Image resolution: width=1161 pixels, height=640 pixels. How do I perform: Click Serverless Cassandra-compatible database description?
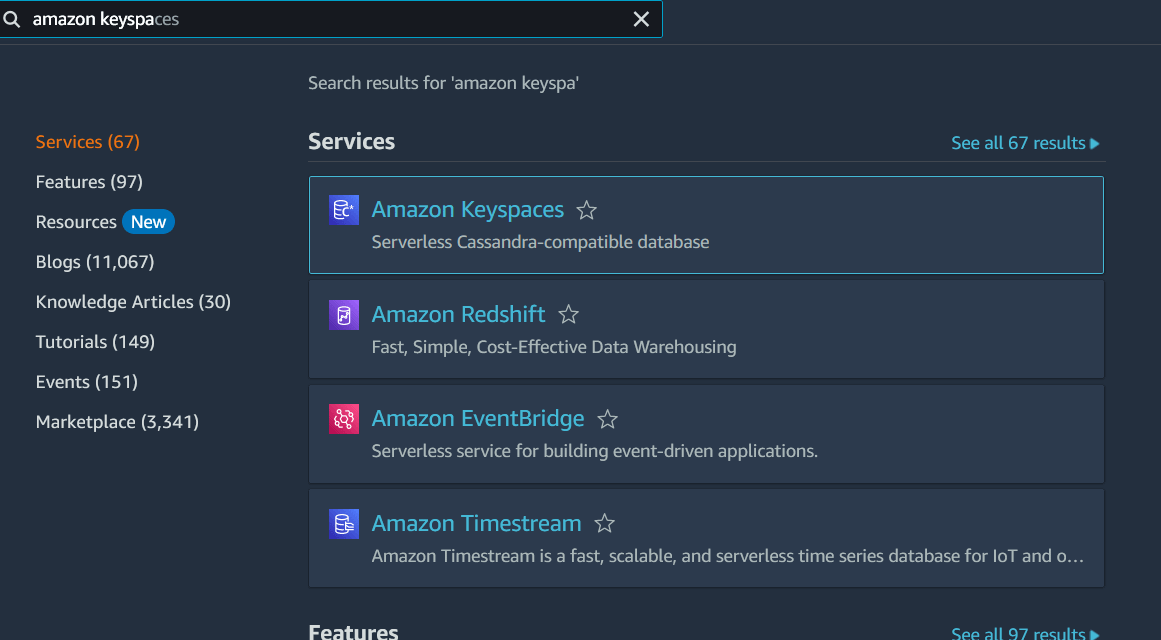541,242
